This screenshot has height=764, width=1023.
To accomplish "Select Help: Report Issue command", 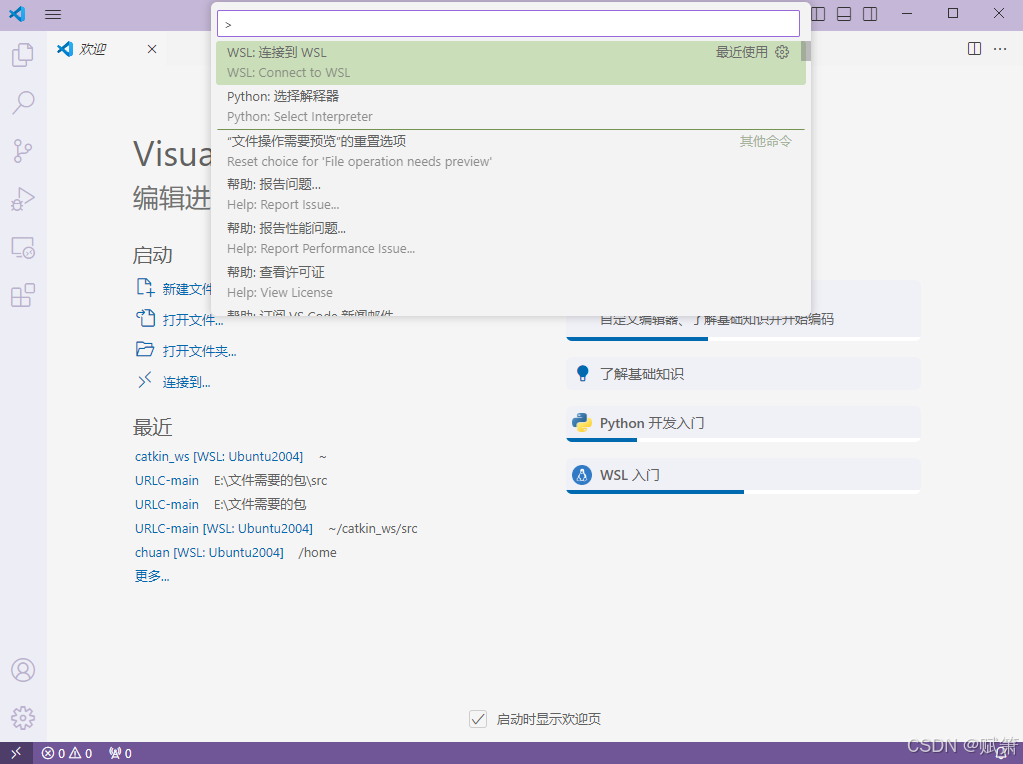I will [x=511, y=194].
